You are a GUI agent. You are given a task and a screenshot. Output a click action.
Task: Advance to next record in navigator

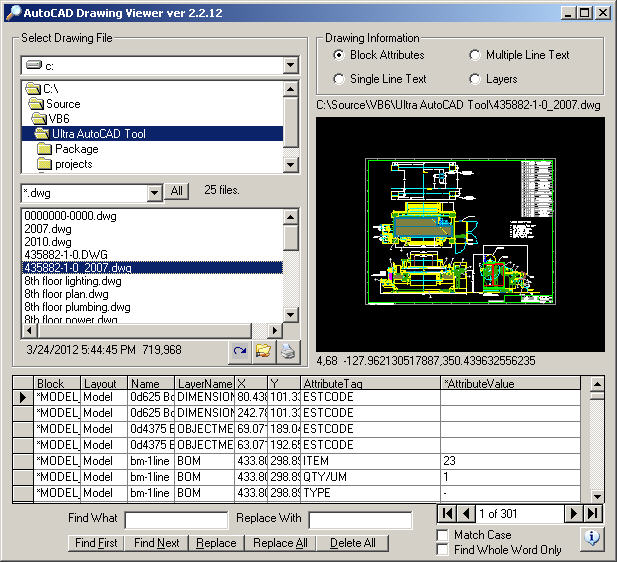[574, 513]
